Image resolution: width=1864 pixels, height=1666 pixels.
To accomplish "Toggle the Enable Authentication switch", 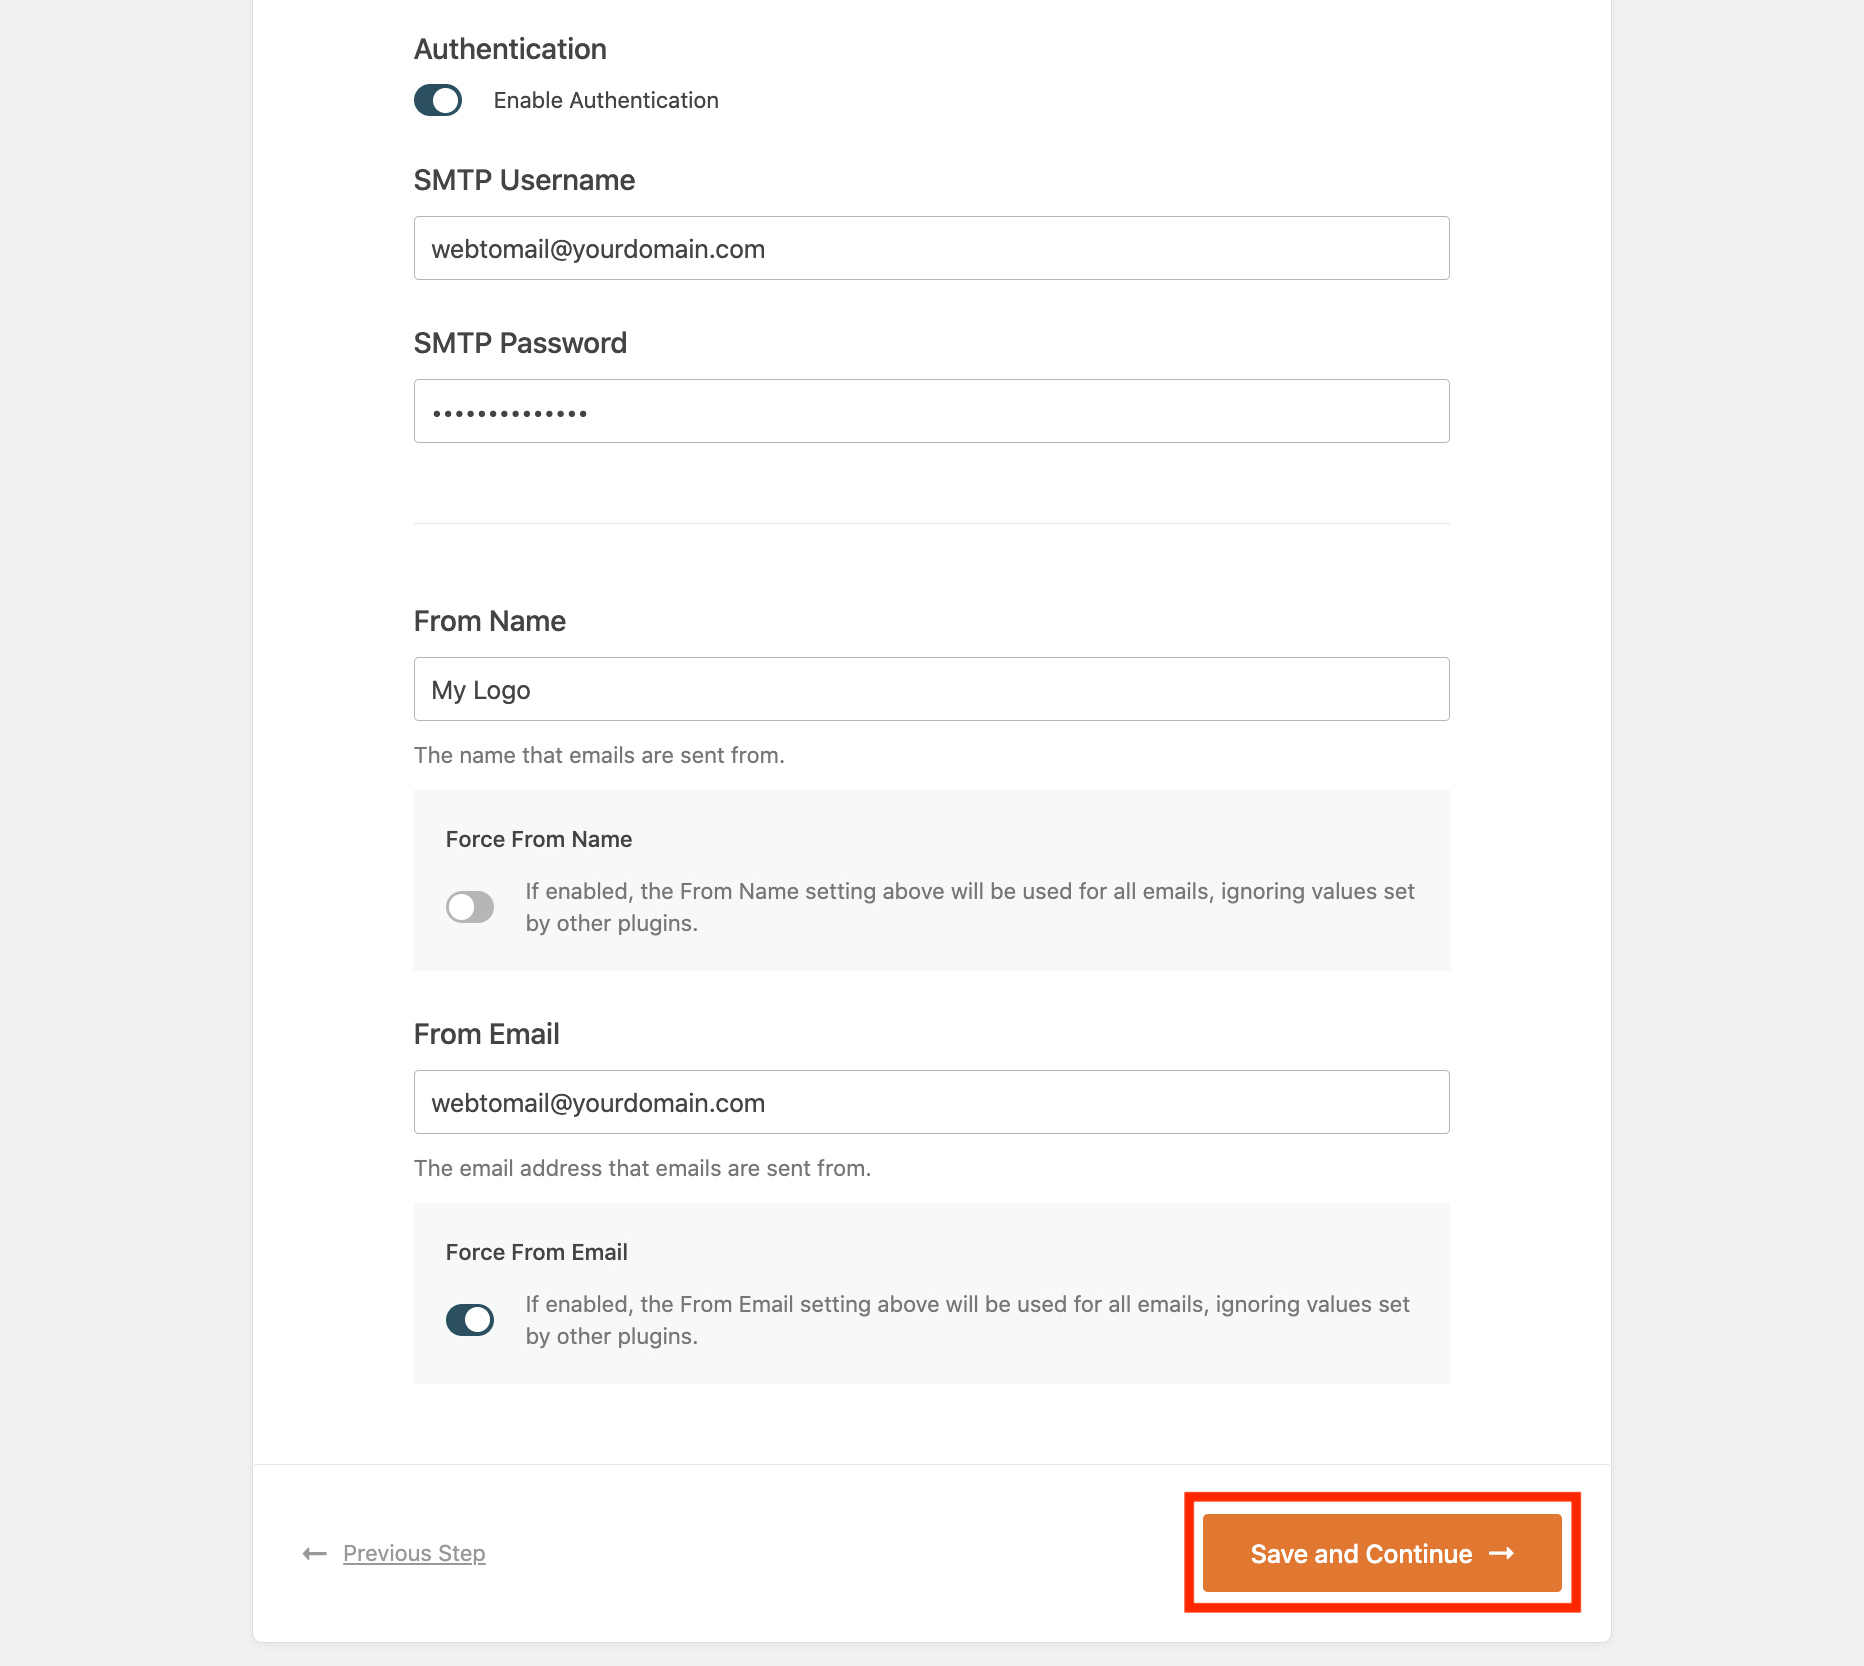I will click(x=438, y=100).
